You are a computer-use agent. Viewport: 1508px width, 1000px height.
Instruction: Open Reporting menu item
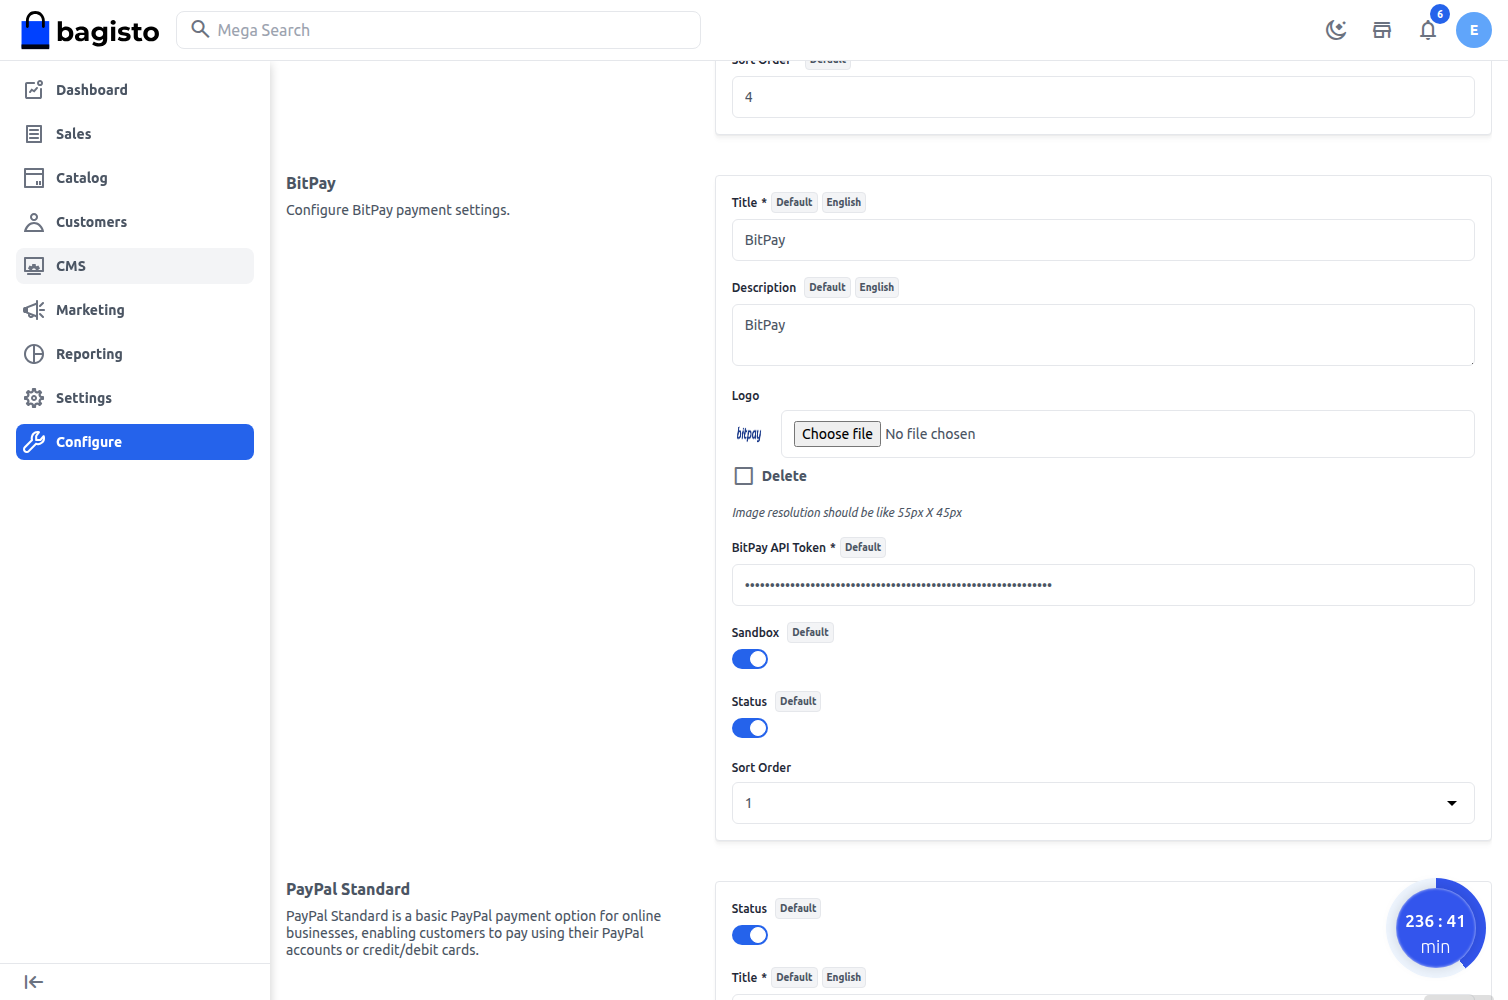tap(135, 354)
